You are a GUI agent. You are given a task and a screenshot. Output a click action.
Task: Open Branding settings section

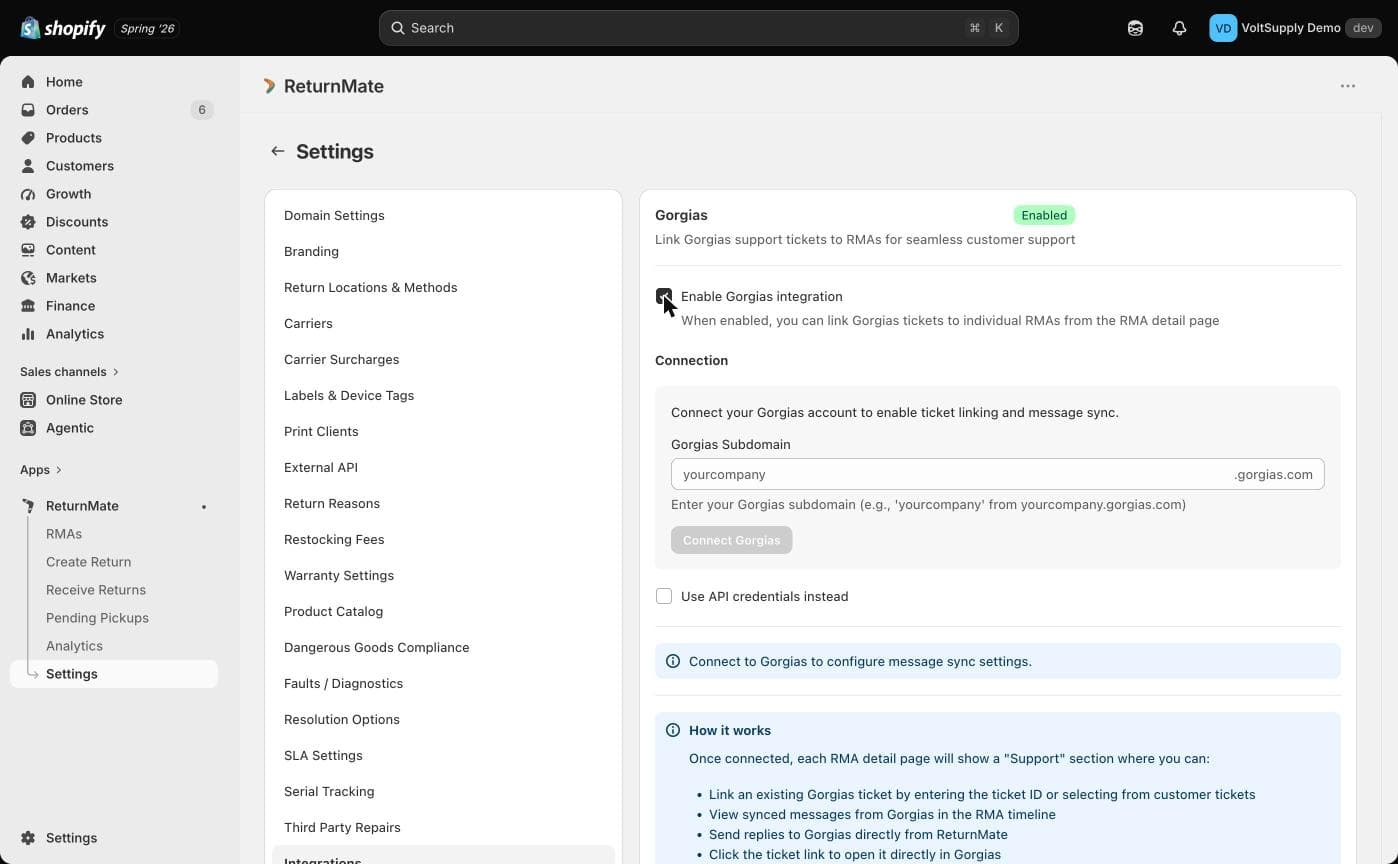point(311,251)
